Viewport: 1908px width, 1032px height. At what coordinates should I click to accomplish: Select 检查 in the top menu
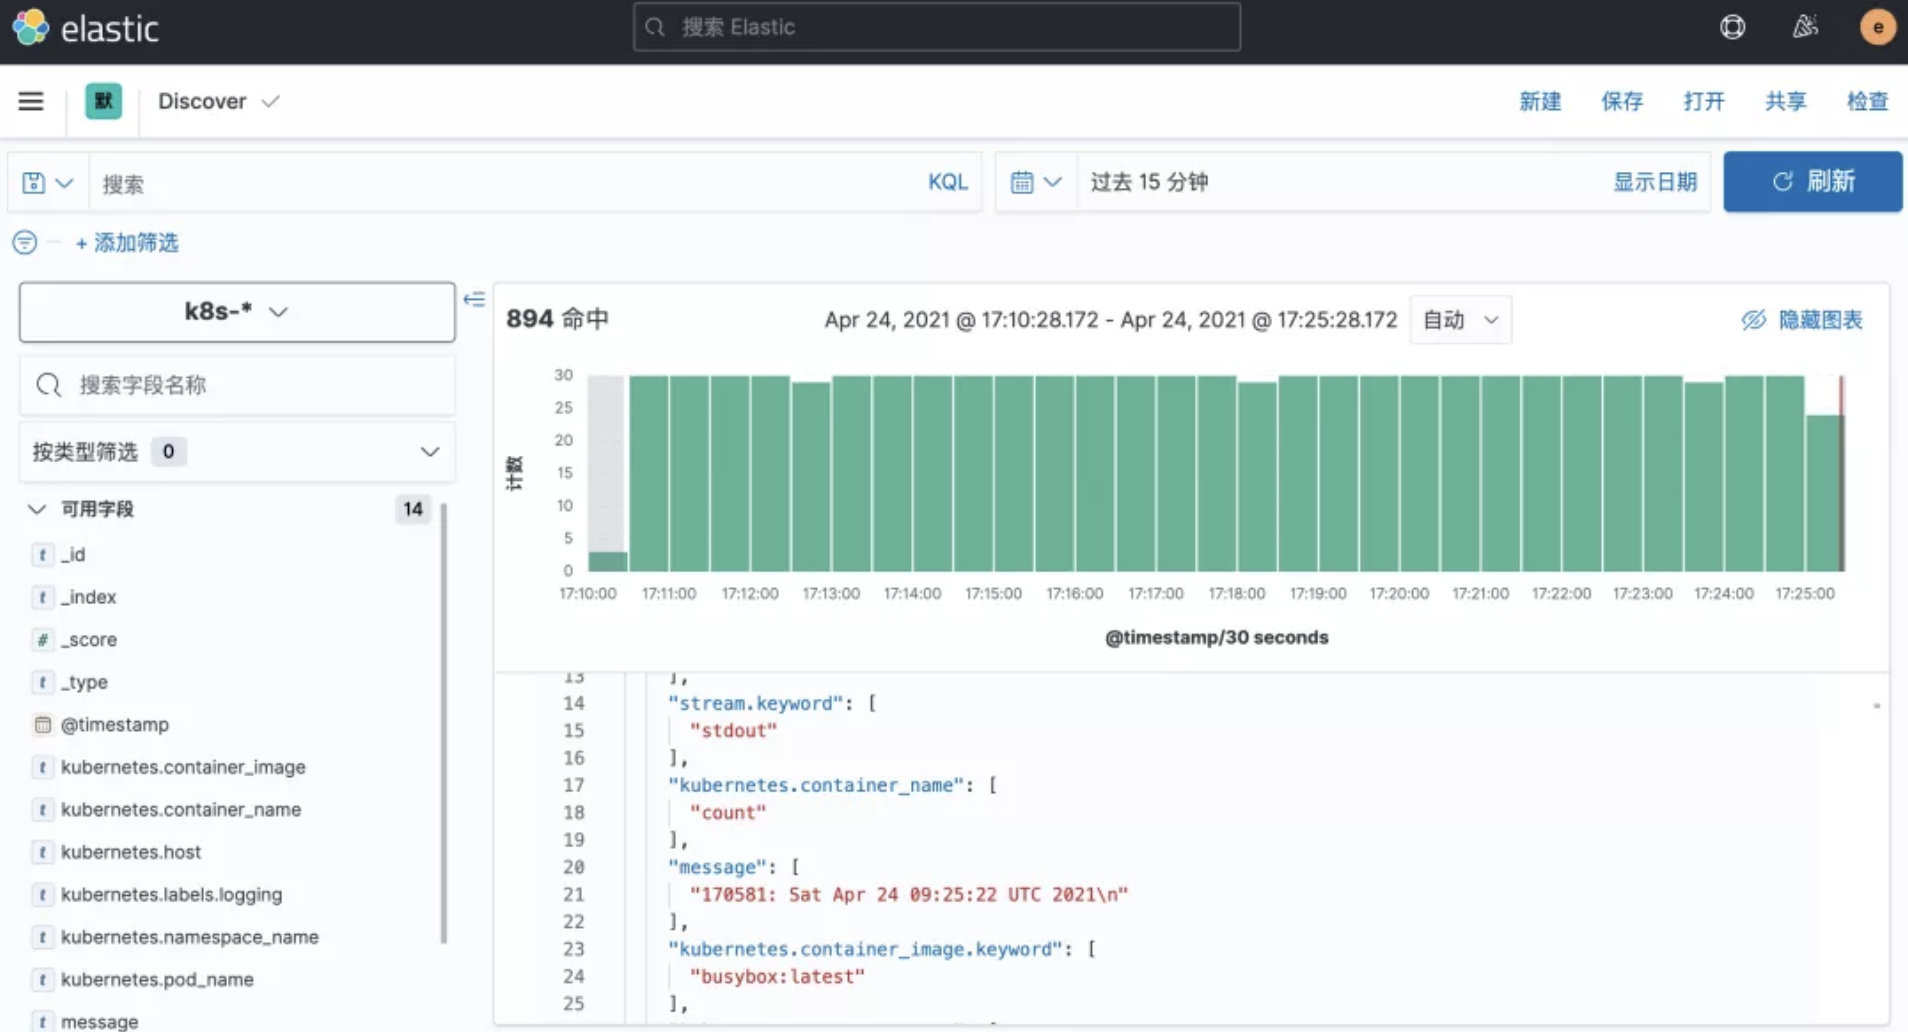click(x=1868, y=101)
